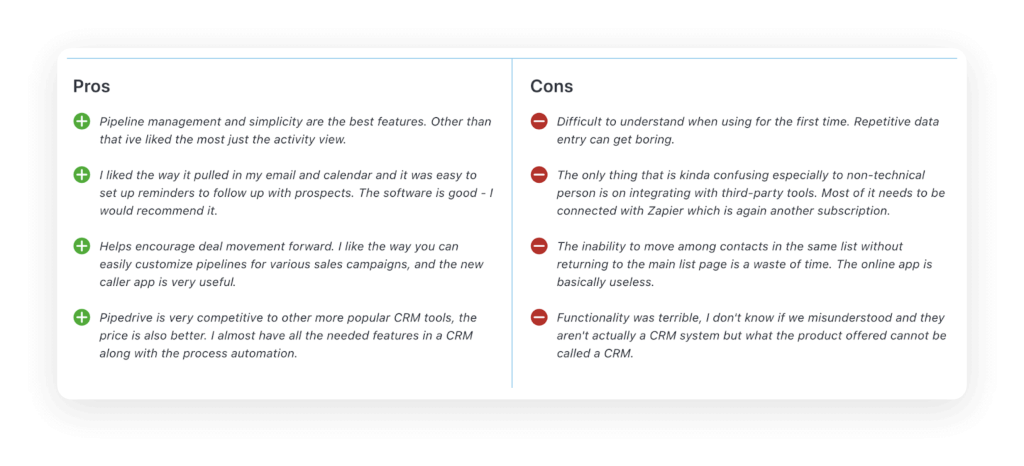Select the Cons heading
Image resolution: width=1024 pixels, height=466 pixels.
pyautogui.click(x=552, y=86)
